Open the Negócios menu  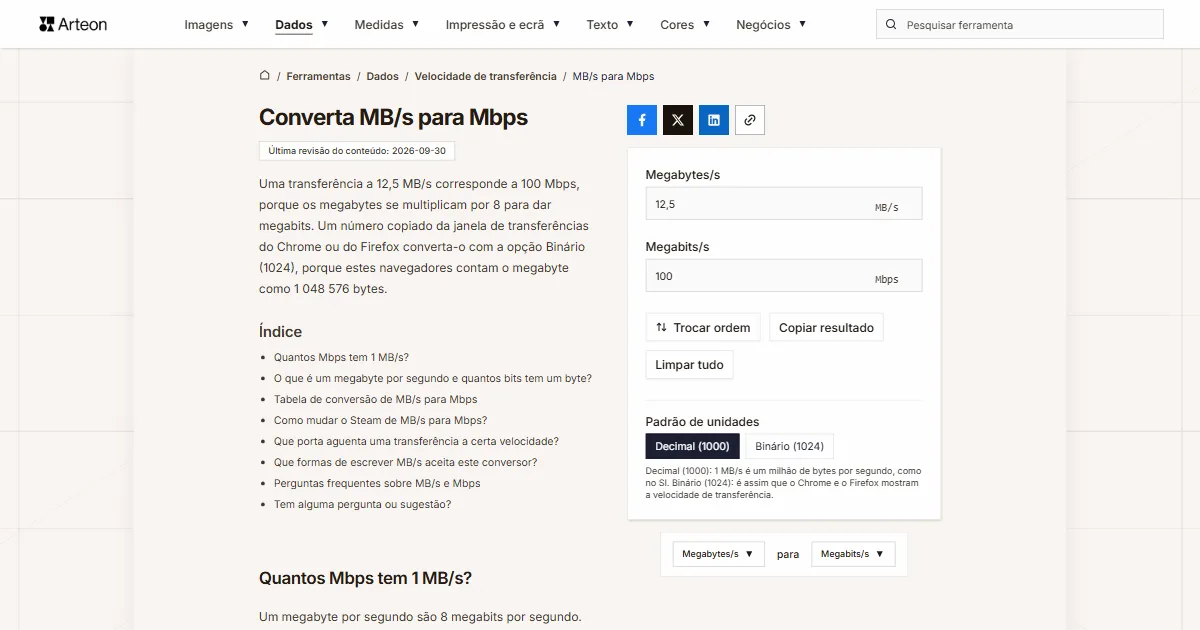point(771,25)
